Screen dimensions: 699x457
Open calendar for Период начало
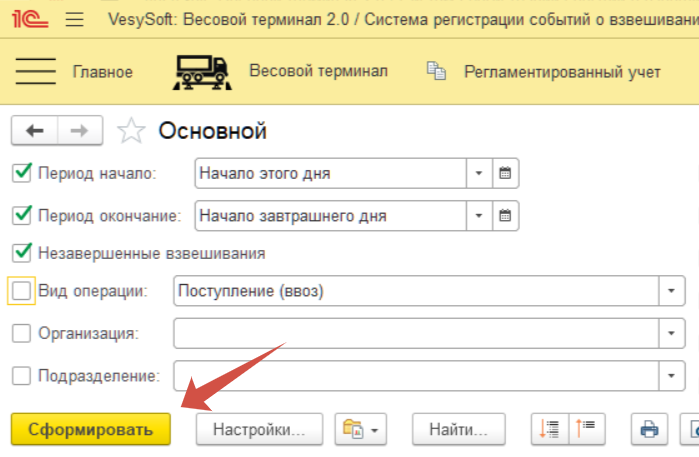pos(505,173)
